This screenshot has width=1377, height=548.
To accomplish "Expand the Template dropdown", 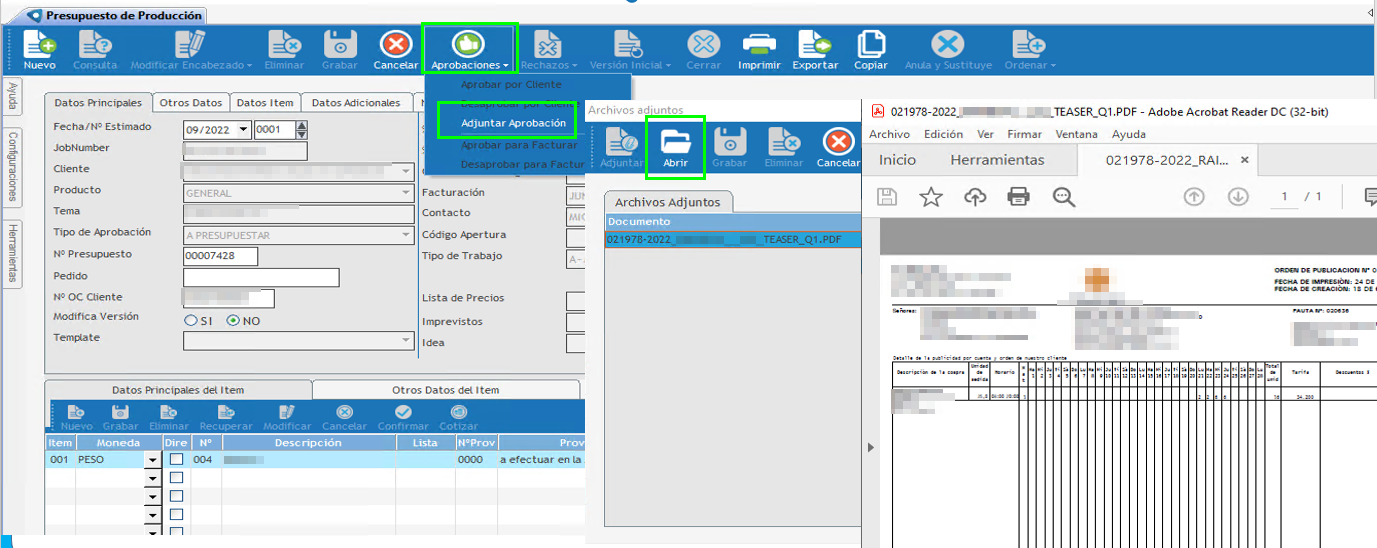I will click(406, 341).
